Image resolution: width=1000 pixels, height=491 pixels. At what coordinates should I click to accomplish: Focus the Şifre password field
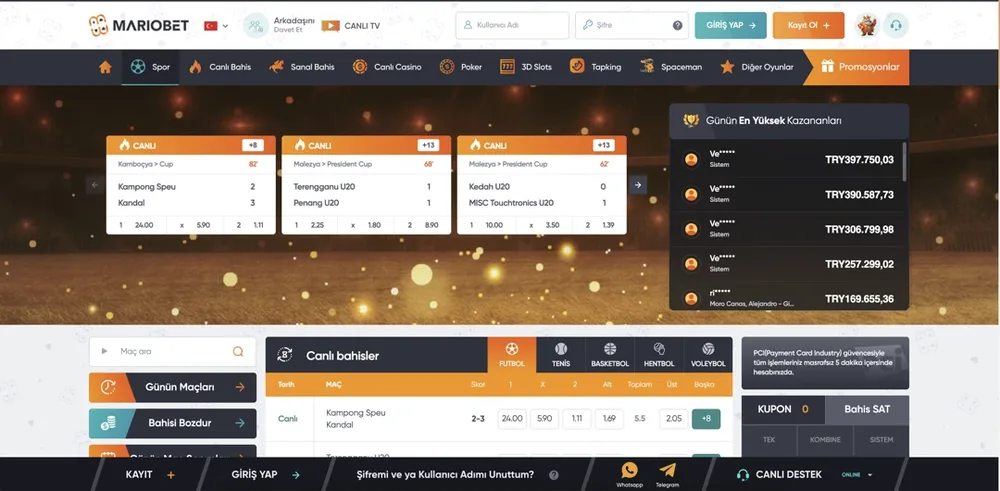pyautogui.click(x=631, y=26)
